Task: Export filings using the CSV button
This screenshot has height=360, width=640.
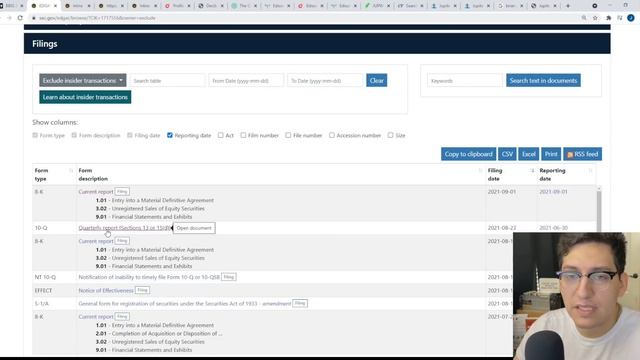Action: (507, 154)
